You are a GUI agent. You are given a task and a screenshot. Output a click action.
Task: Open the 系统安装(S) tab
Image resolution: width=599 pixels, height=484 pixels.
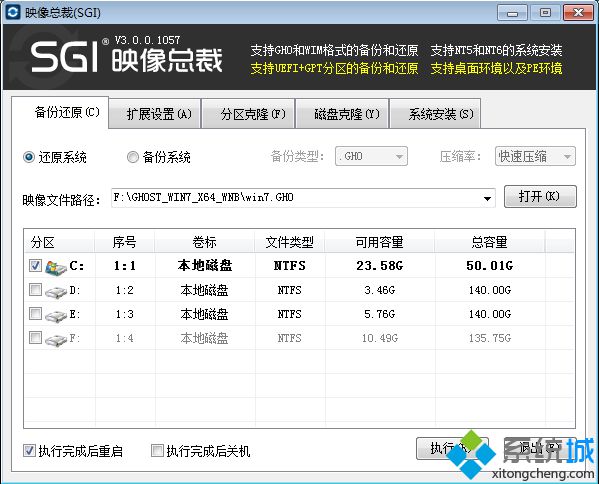tap(435, 114)
